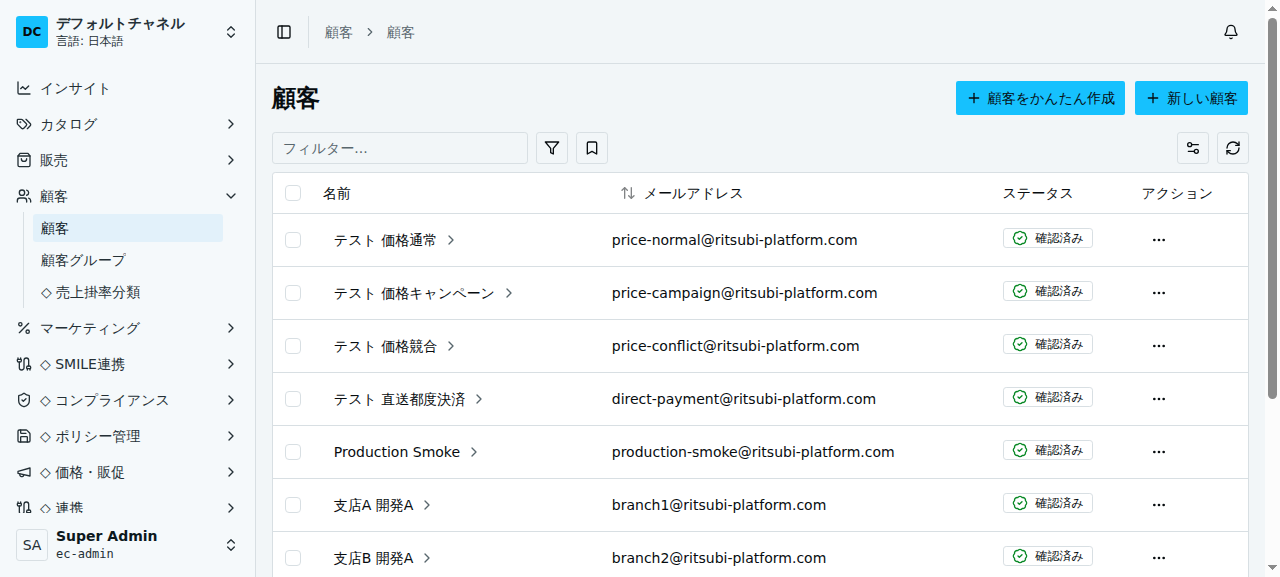Expand the ポリシー管理 menu chevron
This screenshot has height=577, width=1280.
pyautogui.click(x=231, y=436)
